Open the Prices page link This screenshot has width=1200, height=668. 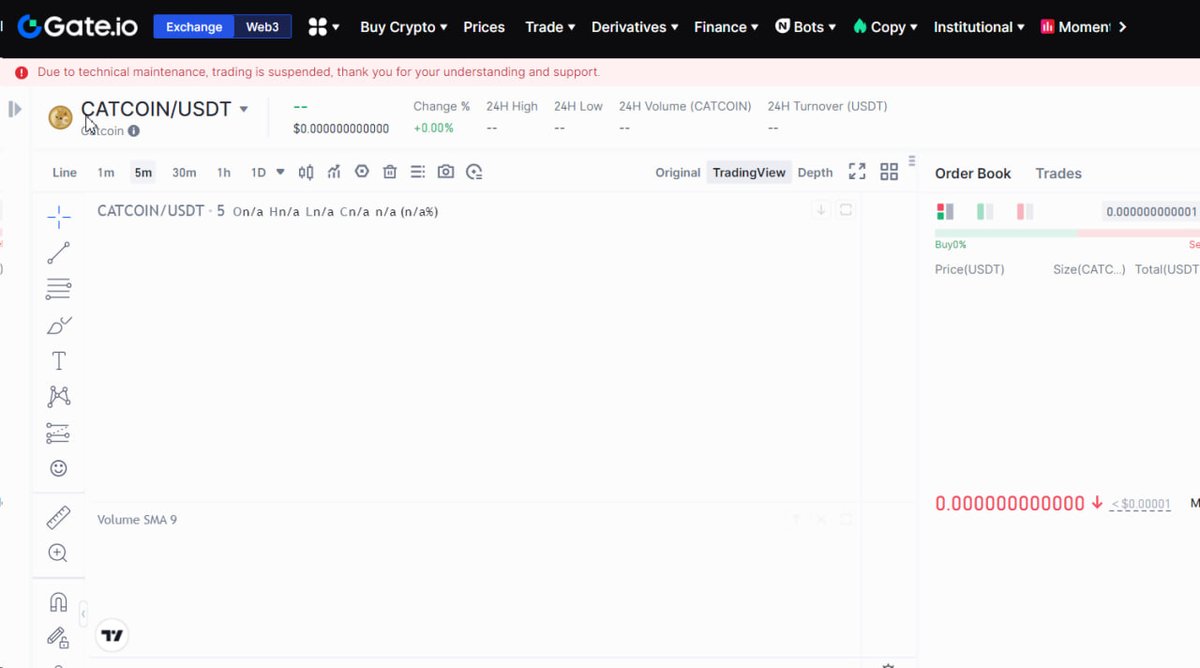[484, 27]
